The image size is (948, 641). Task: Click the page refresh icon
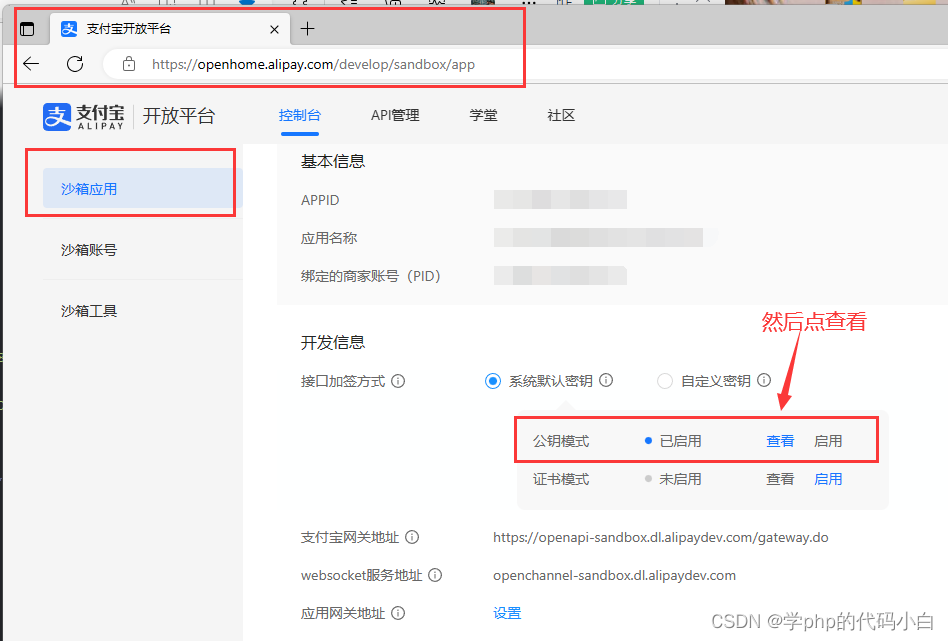[x=74, y=63]
